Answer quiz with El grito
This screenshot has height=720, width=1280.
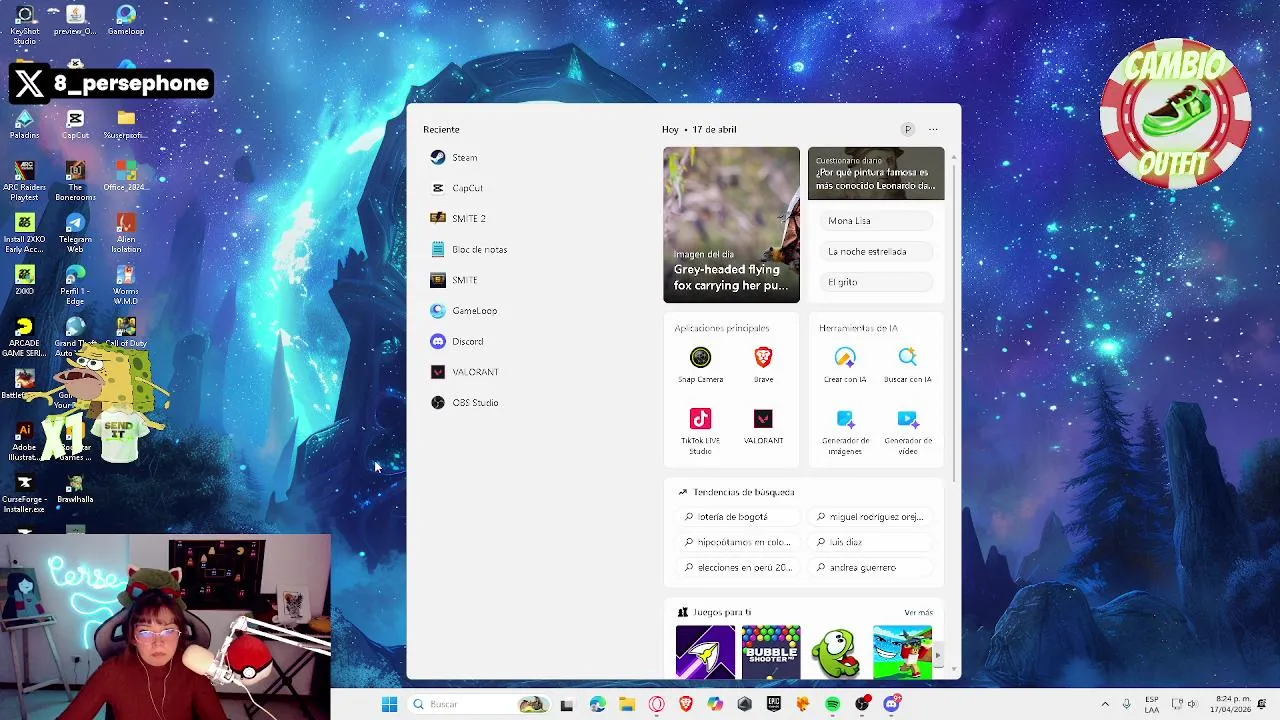coord(876,282)
